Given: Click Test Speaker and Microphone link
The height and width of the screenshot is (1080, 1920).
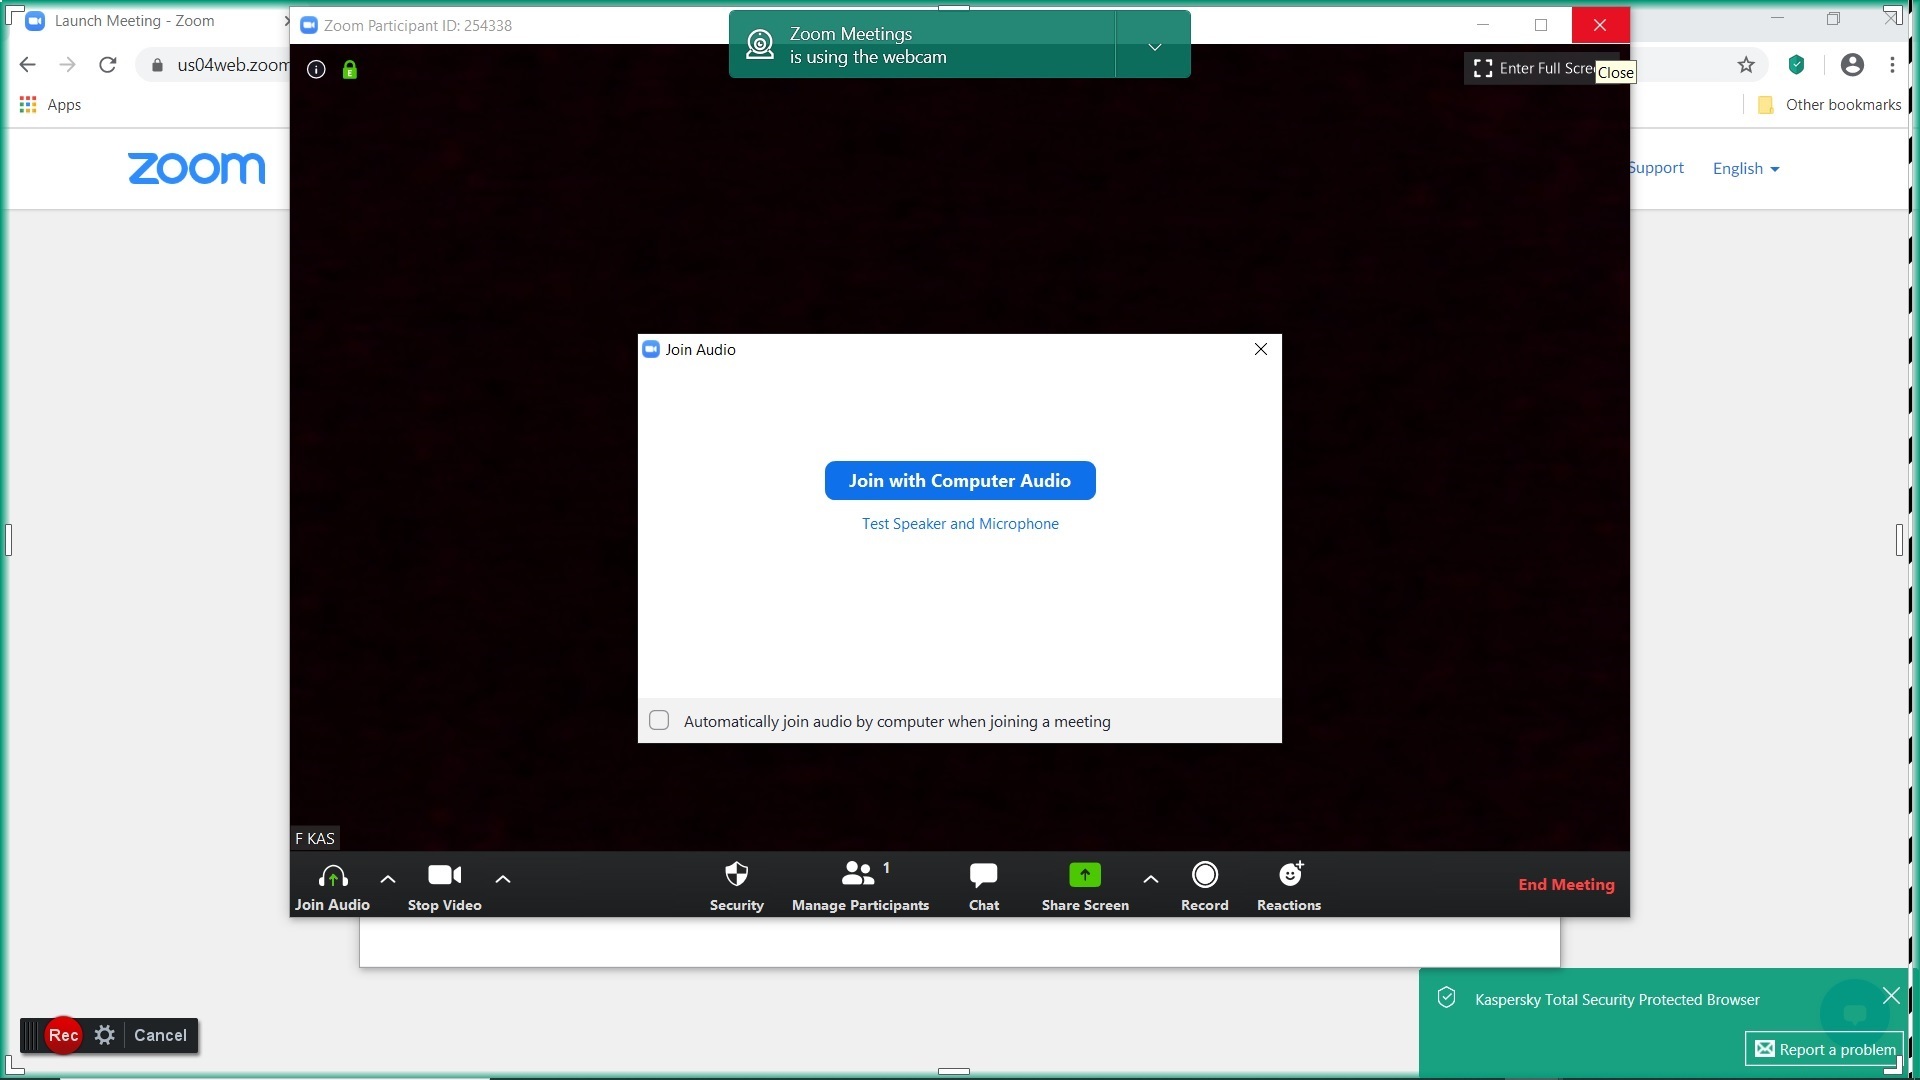Looking at the screenshot, I should pyautogui.click(x=960, y=524).
